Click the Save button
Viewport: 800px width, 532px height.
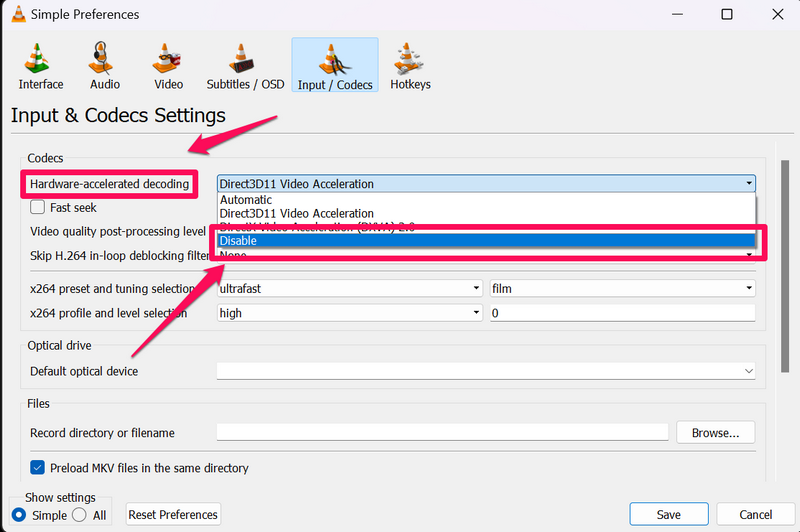[668, 515]
